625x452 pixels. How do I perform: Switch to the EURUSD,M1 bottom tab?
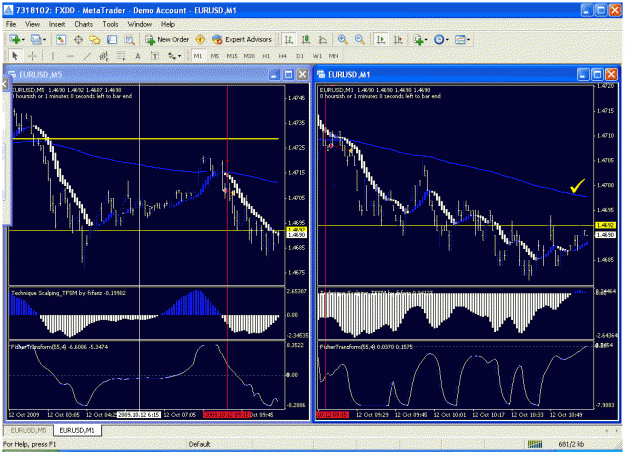[77, 430]
